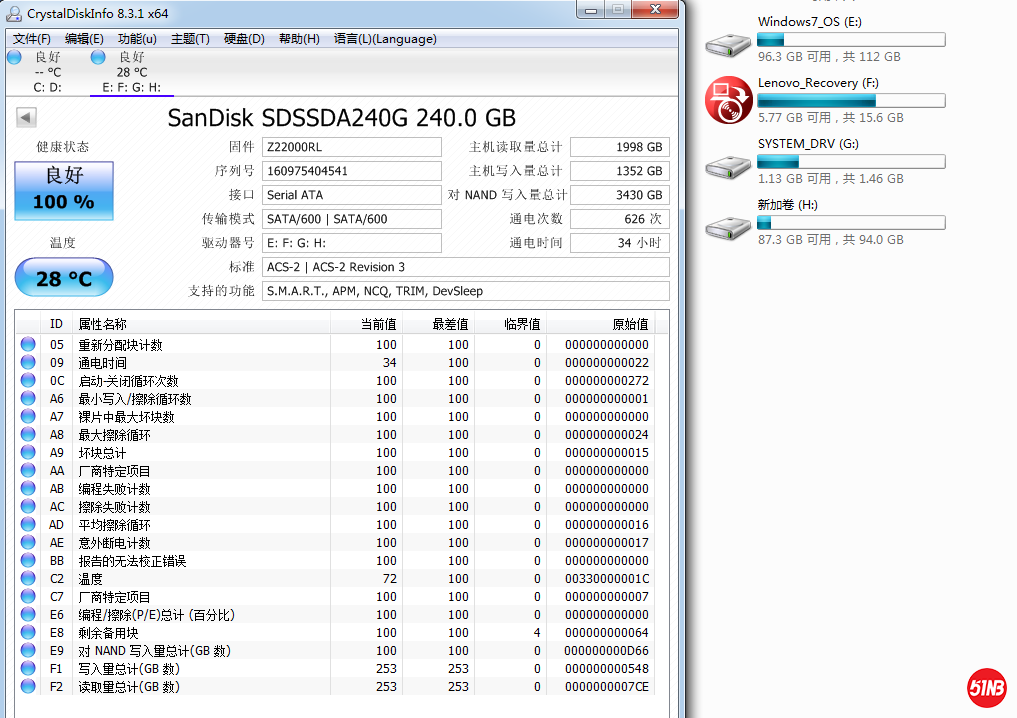The image size is (1017, 718).
Task: Open the Lenovo_Recovery (F:) drive icon
Action: coord(728,102)
